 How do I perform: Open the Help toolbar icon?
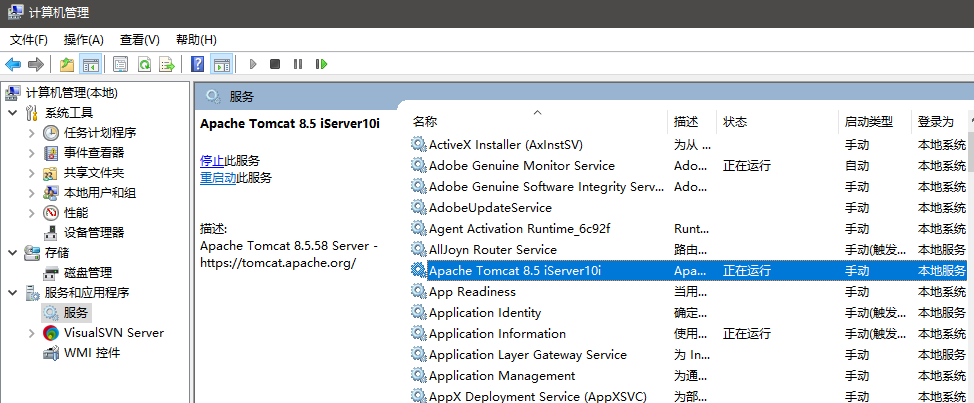click(x=198, y=64)
